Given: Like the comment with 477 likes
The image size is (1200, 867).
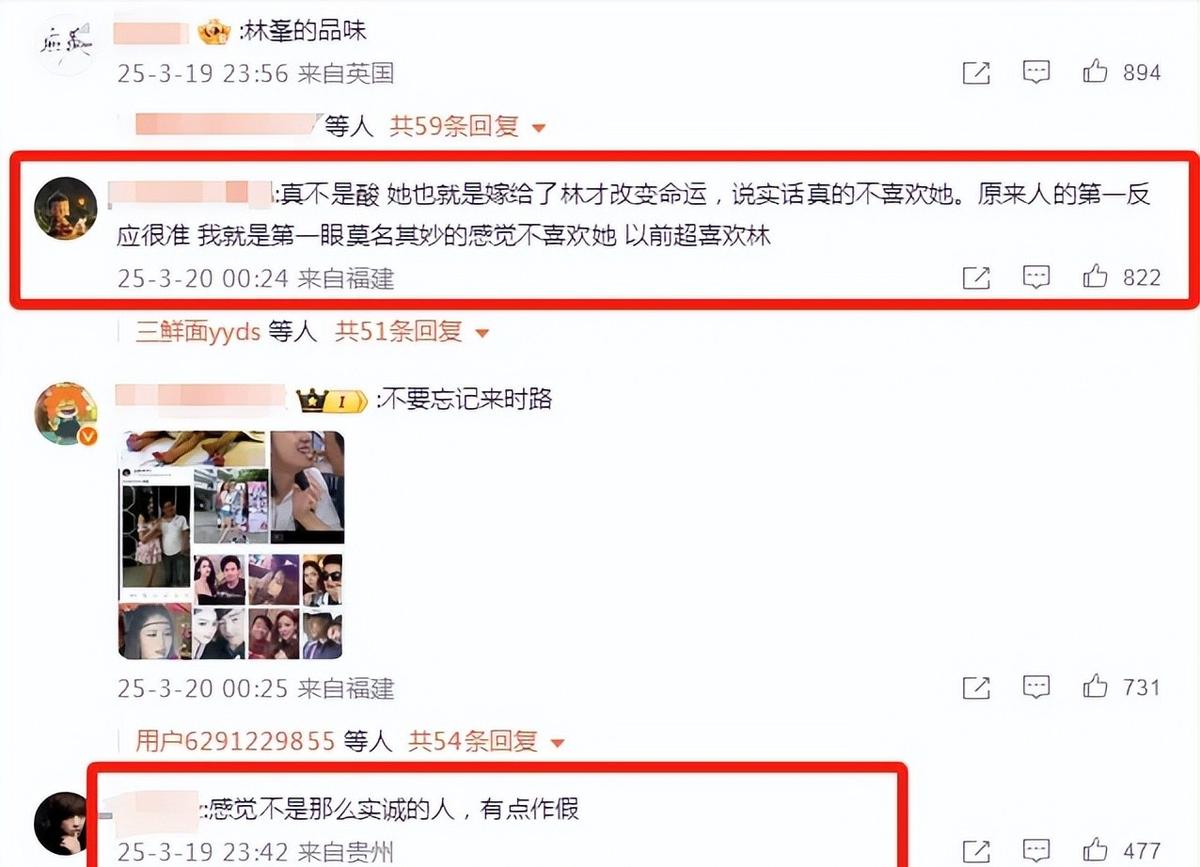Looking at the screenshot, I should tap(1095, 852).
